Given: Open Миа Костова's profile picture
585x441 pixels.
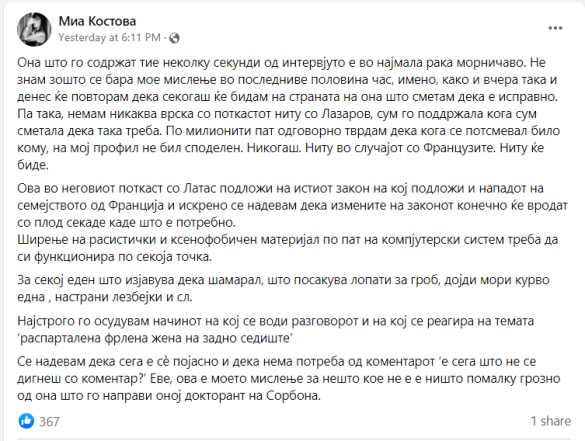Looking at the screenshot, I should tap(34, 29).
